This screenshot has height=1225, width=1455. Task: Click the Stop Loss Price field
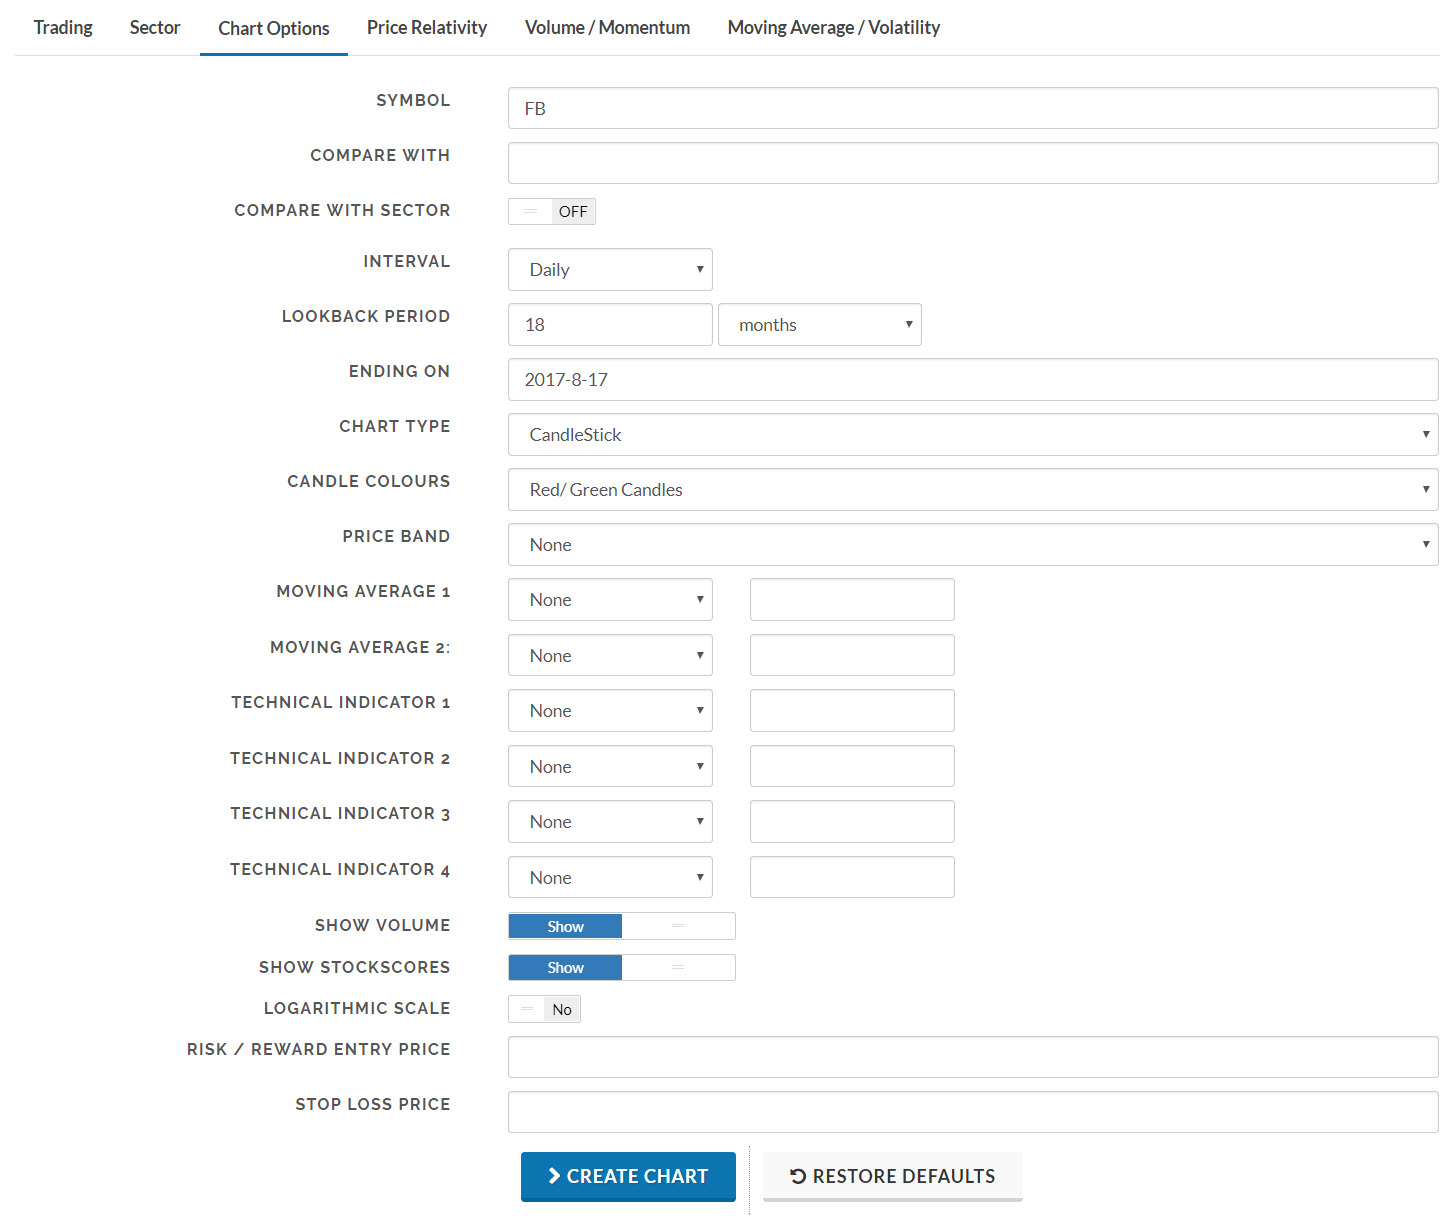pos(972,1112)
